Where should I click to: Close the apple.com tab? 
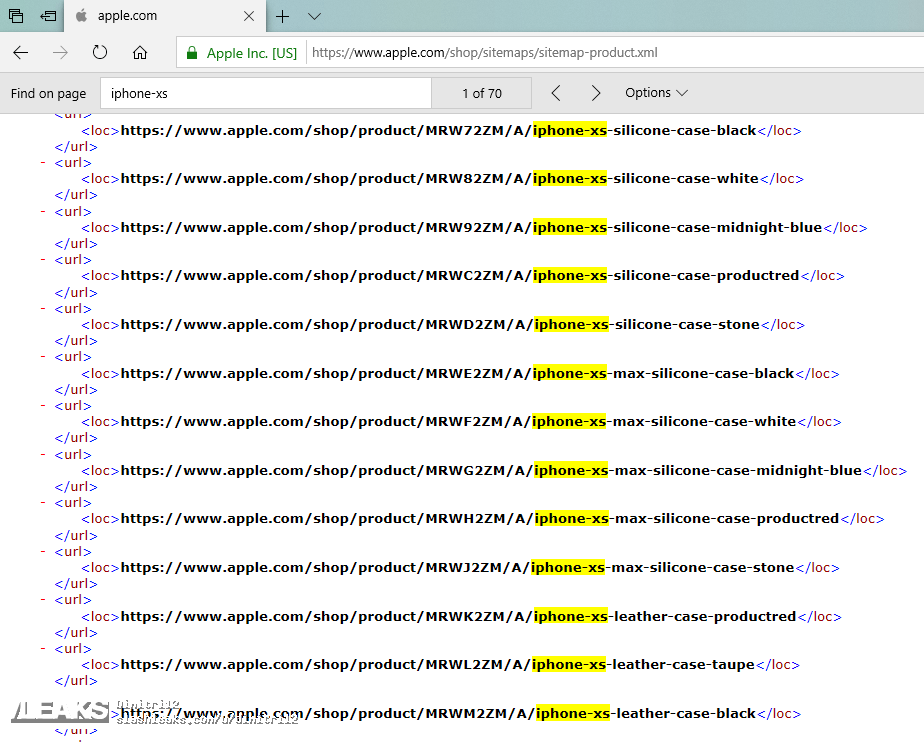(249, 16)
